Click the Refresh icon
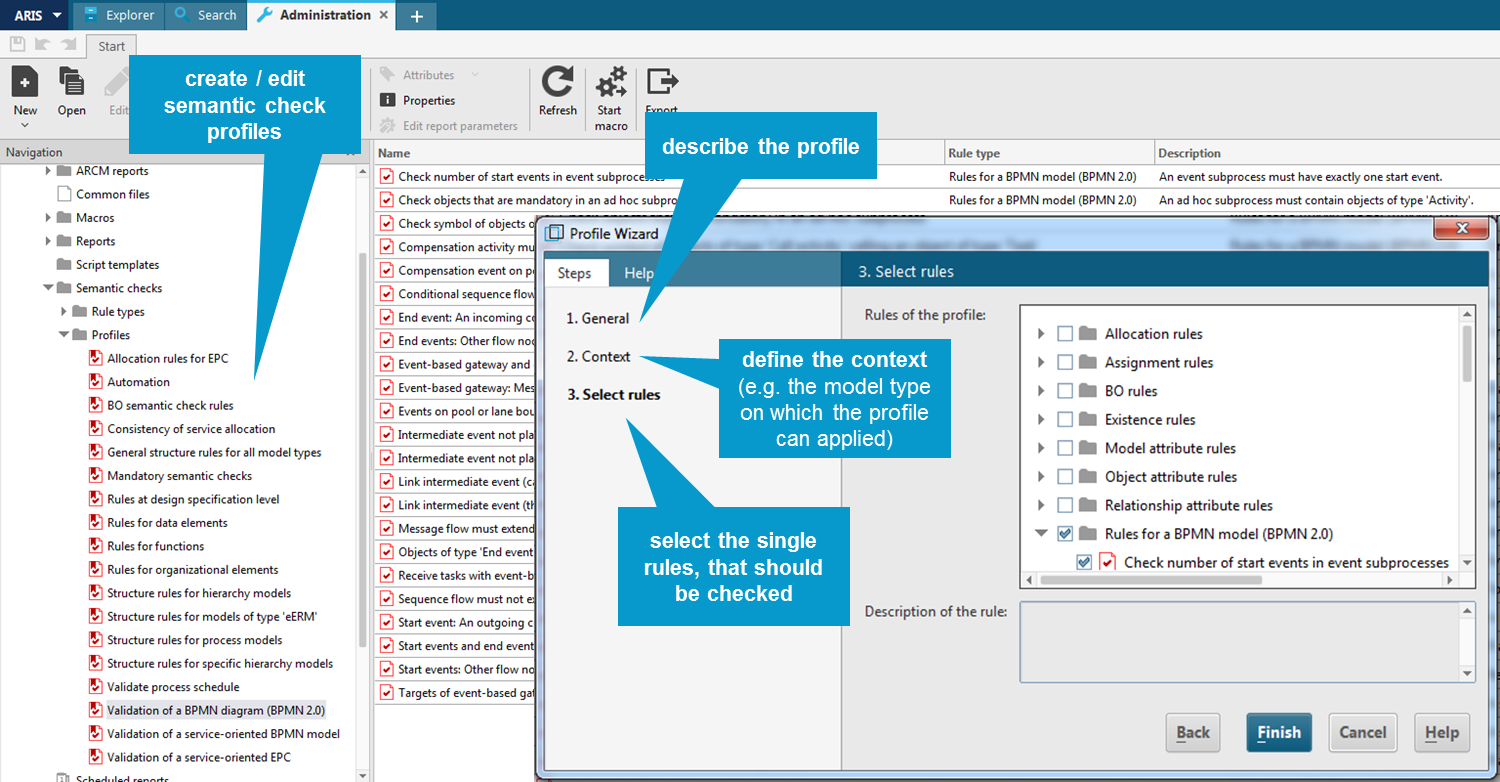 click(x=558, y=82)
